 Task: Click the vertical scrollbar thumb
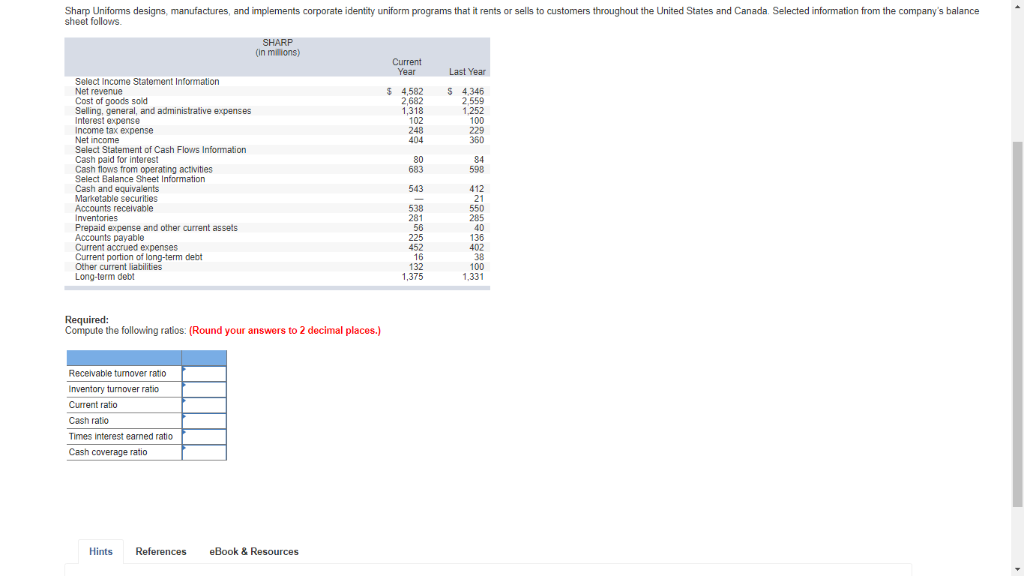point(1017,324)
